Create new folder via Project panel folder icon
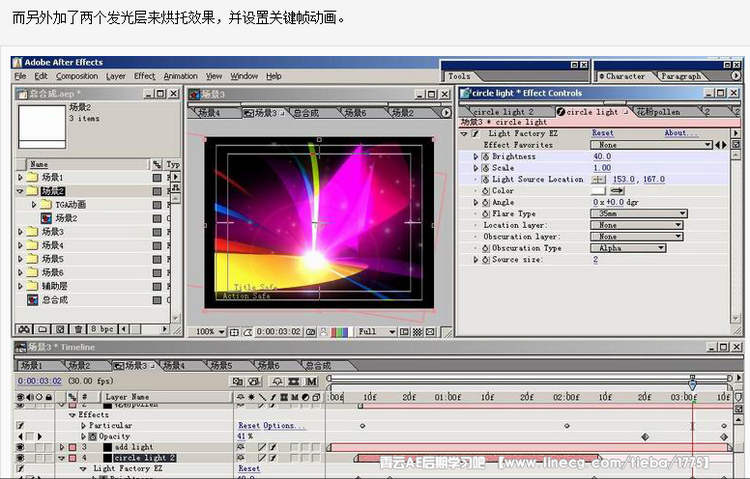 [43, 329]
